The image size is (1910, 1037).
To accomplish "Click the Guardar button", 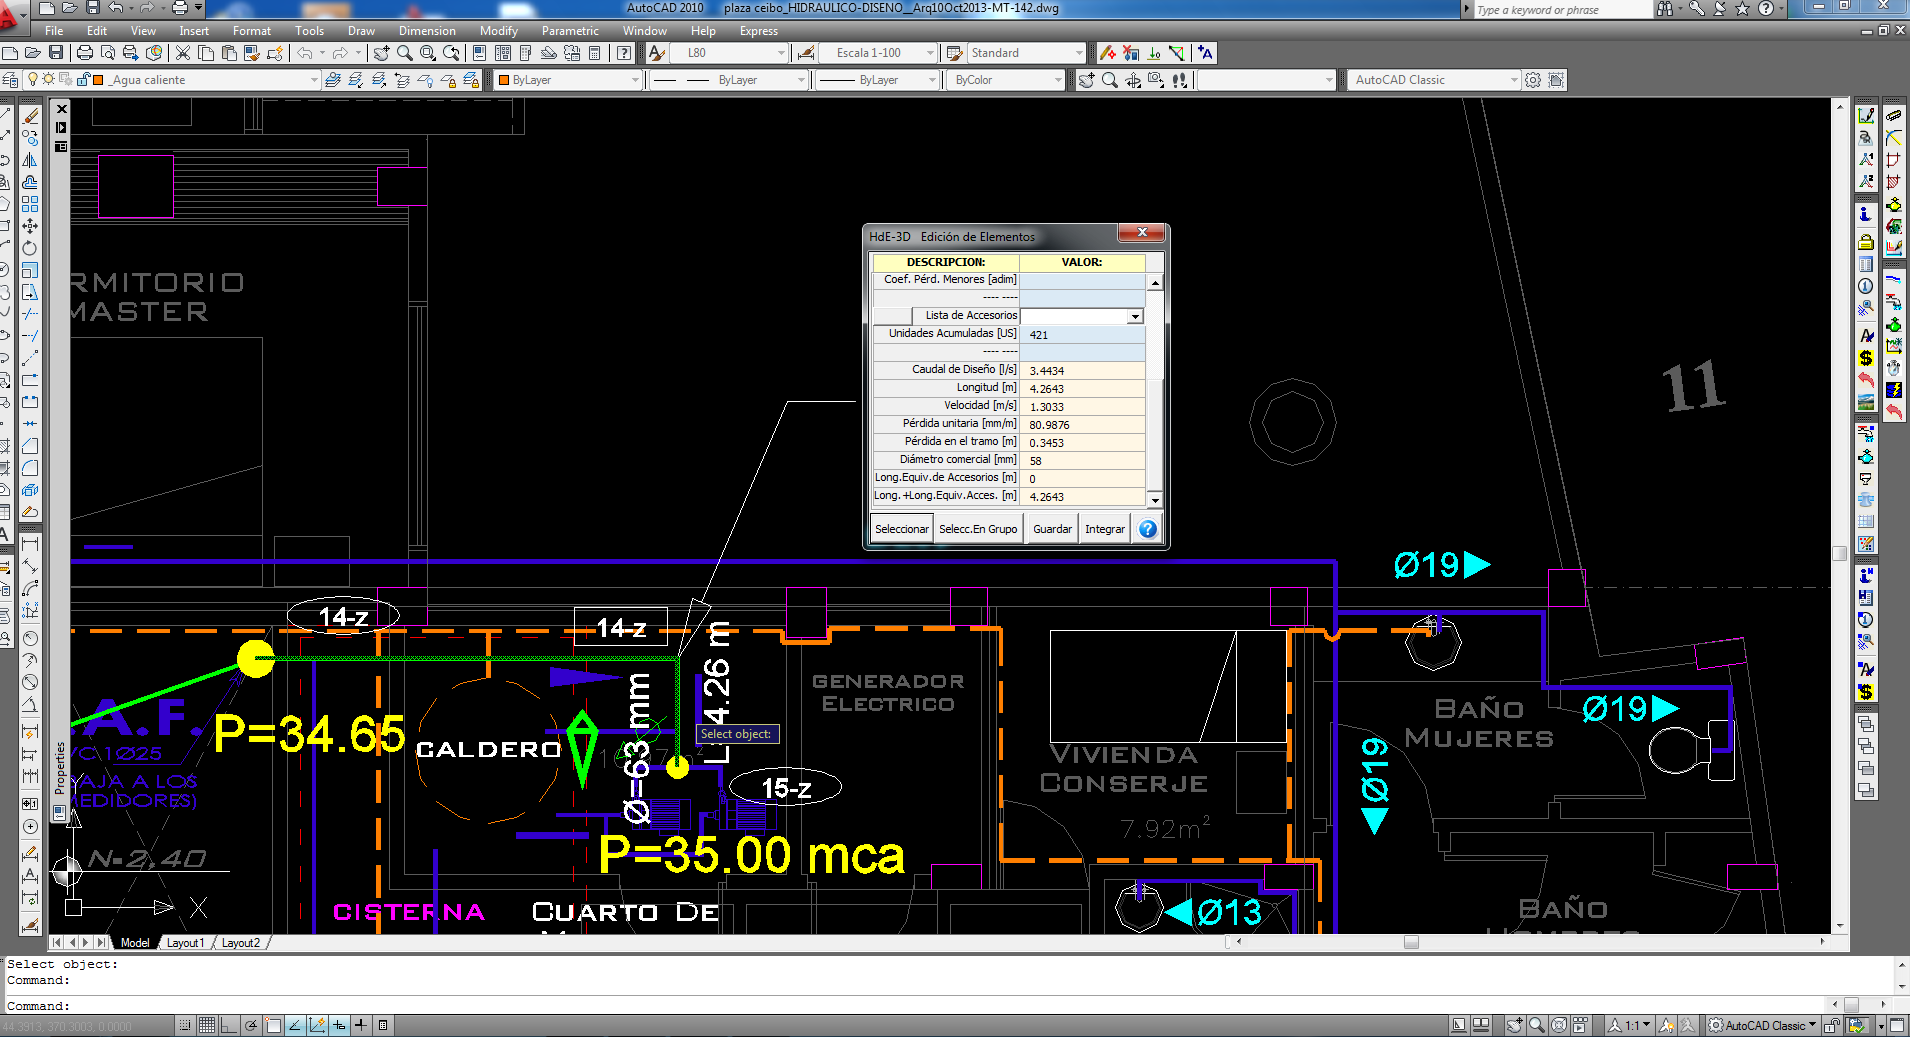I will pyautogui.click(x=1052, y=529).
